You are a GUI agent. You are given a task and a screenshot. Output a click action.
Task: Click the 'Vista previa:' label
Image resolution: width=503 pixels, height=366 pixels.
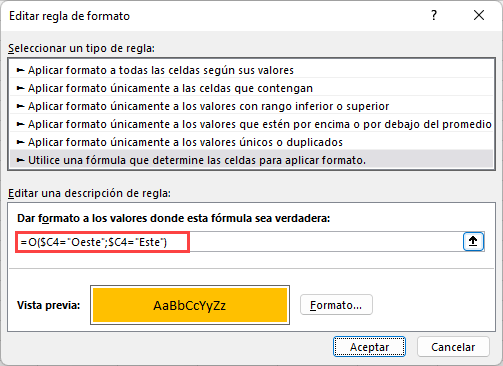click(x=49, y=305)
